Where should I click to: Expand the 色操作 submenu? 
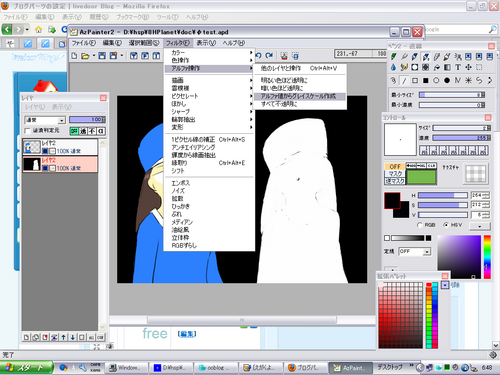[210, 60]
